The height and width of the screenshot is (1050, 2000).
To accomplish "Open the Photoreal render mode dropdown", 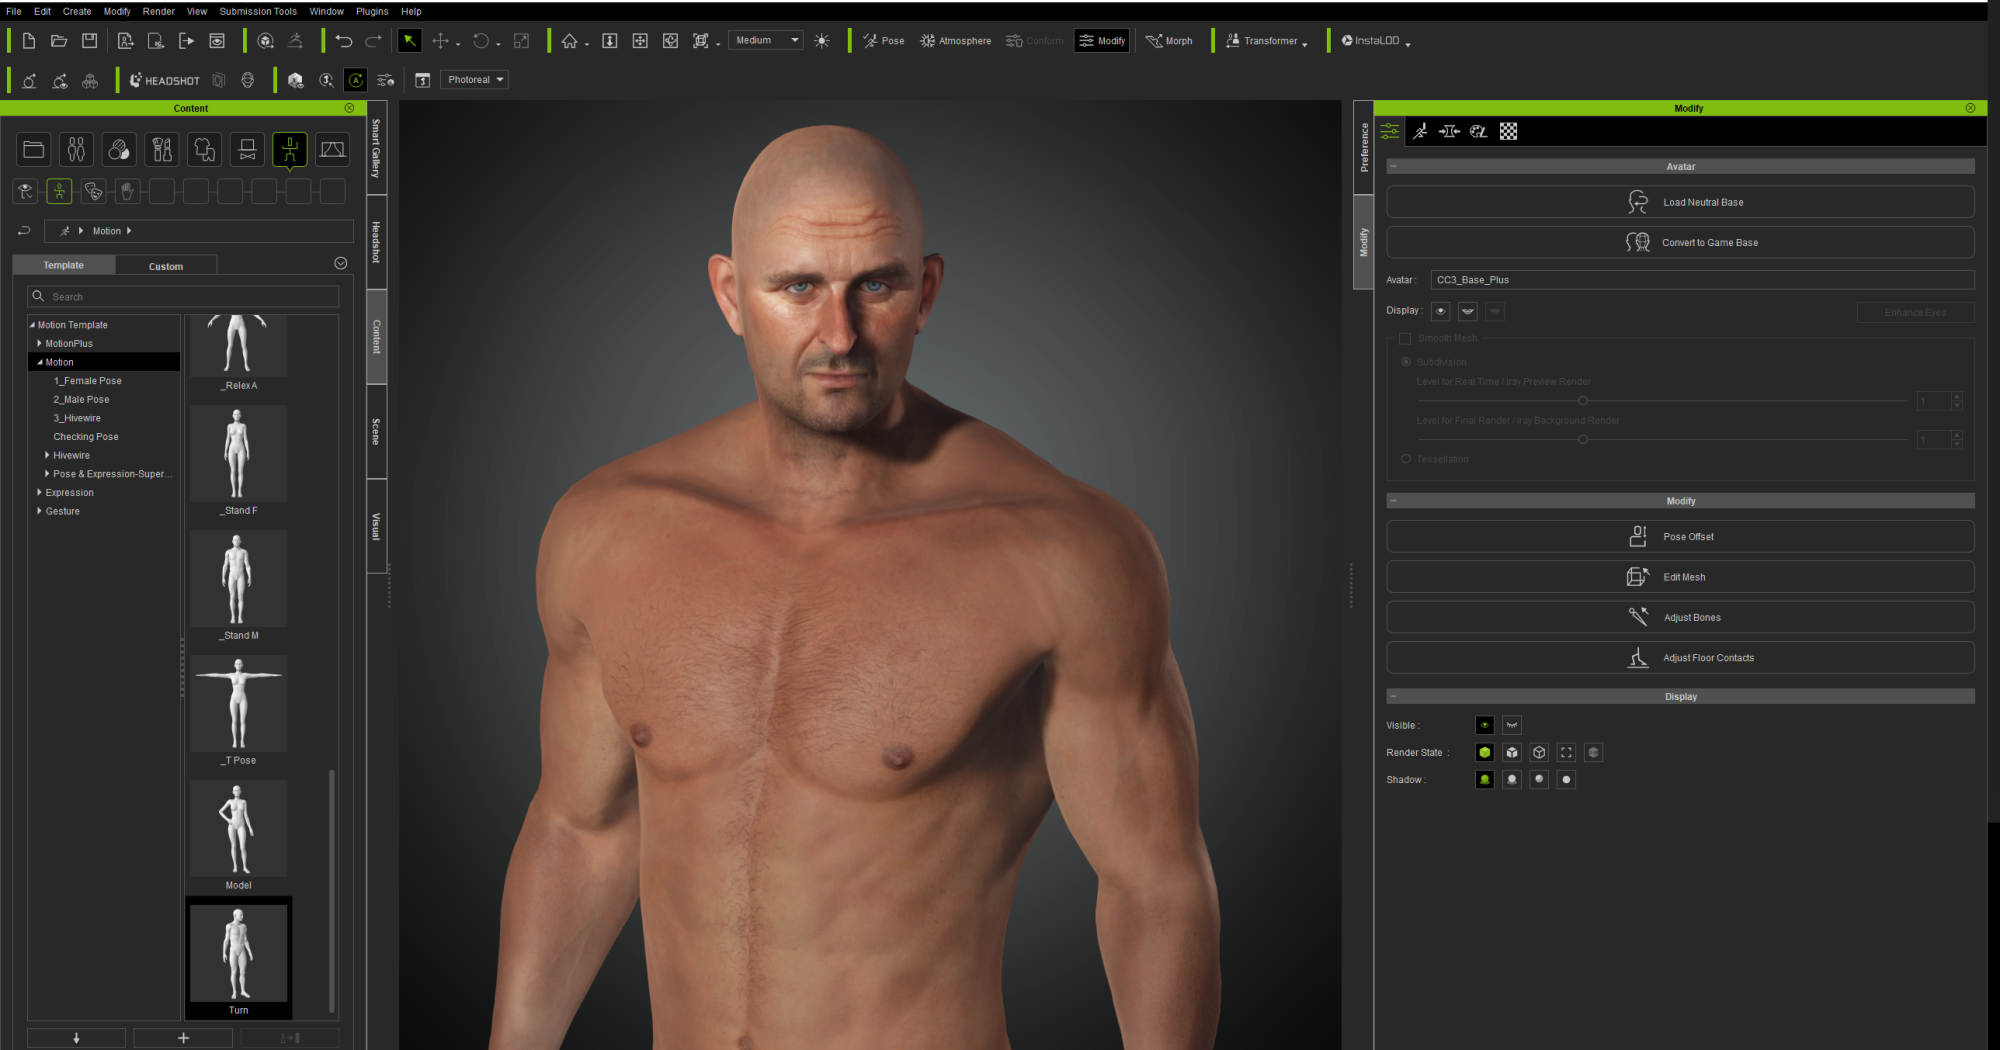I will [474, 80].
